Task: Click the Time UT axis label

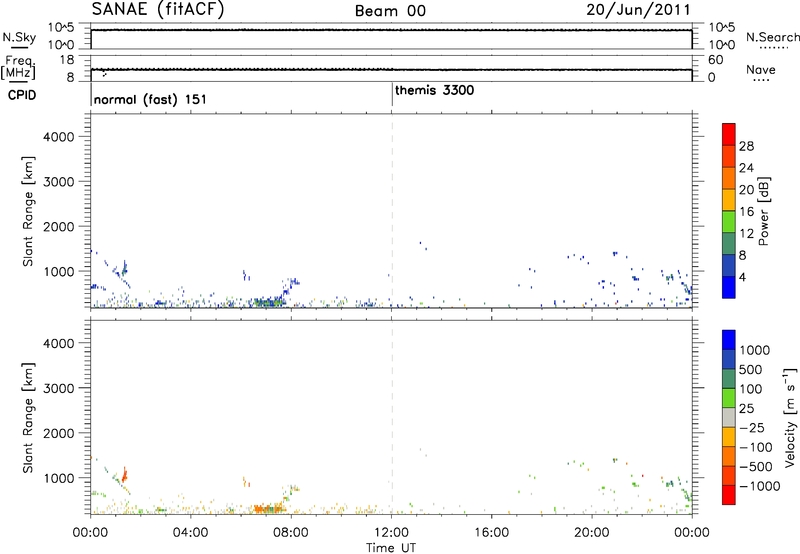Action: [391, 548]
